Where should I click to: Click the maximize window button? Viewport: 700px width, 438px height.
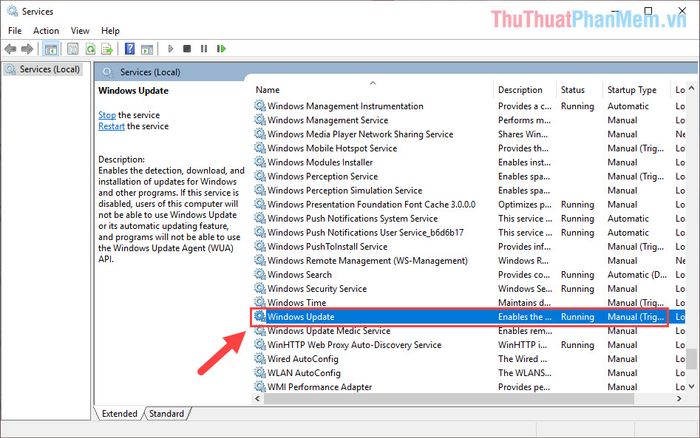tap(648, 11)
